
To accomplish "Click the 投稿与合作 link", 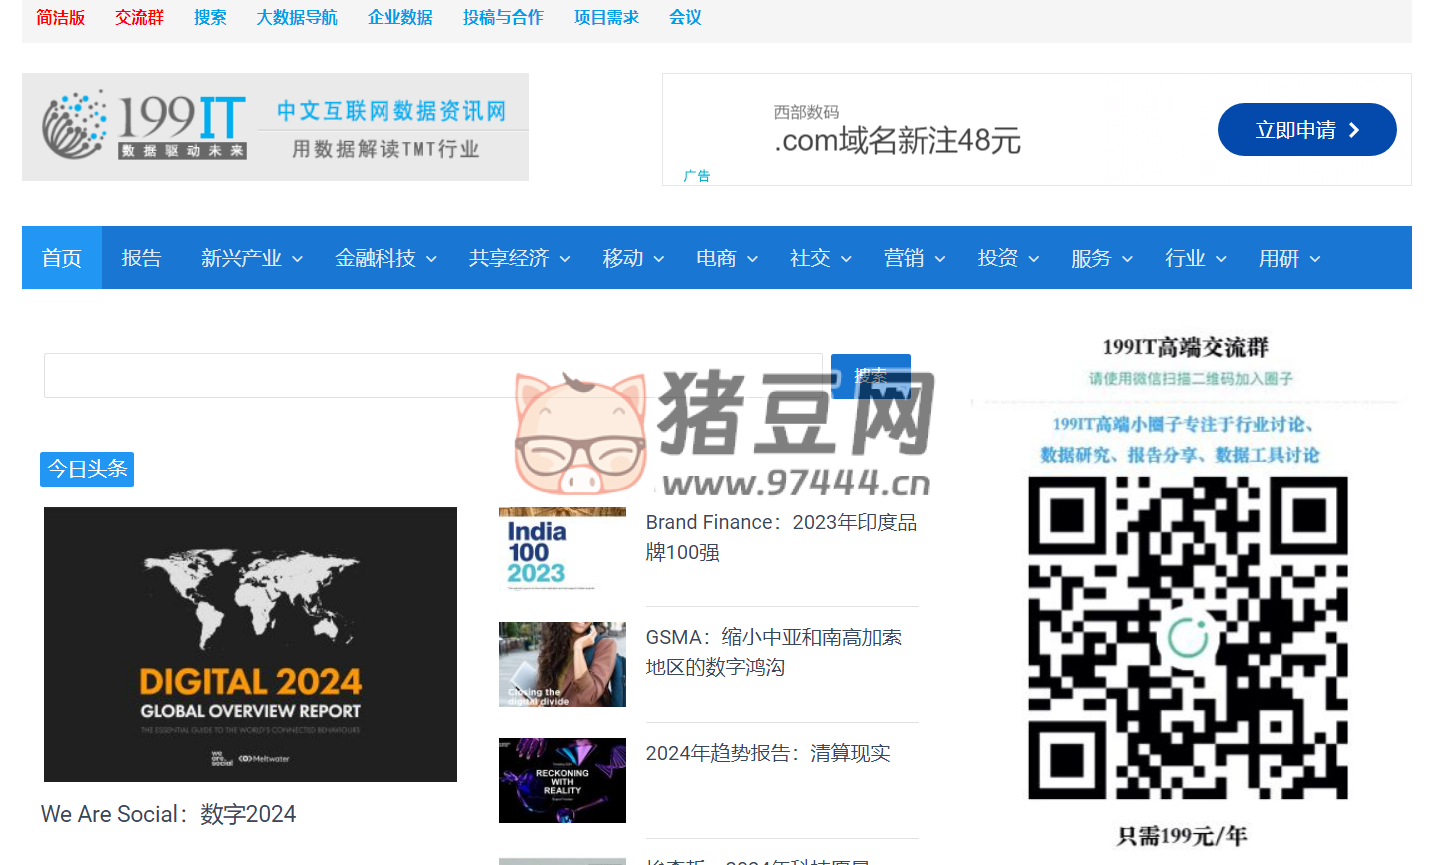I will 503,17.
